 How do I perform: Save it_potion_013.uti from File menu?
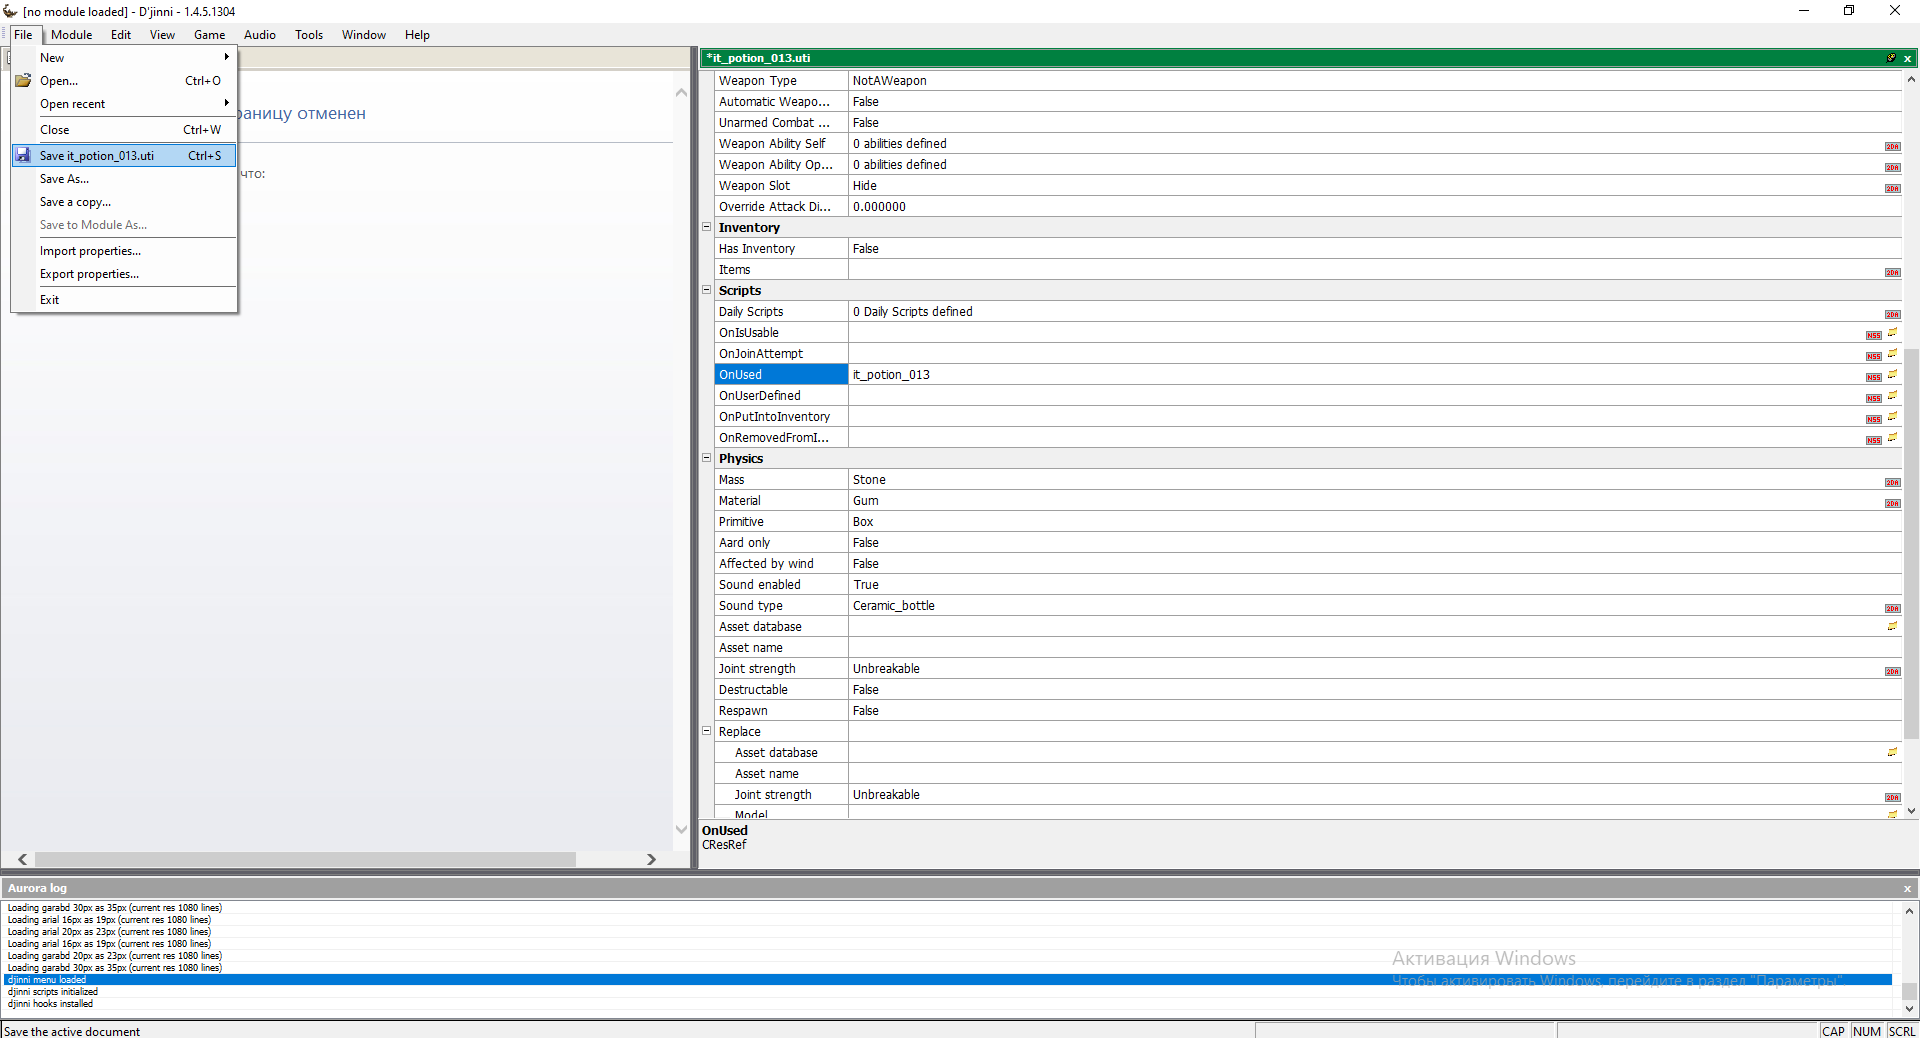[x=124, y=155]
